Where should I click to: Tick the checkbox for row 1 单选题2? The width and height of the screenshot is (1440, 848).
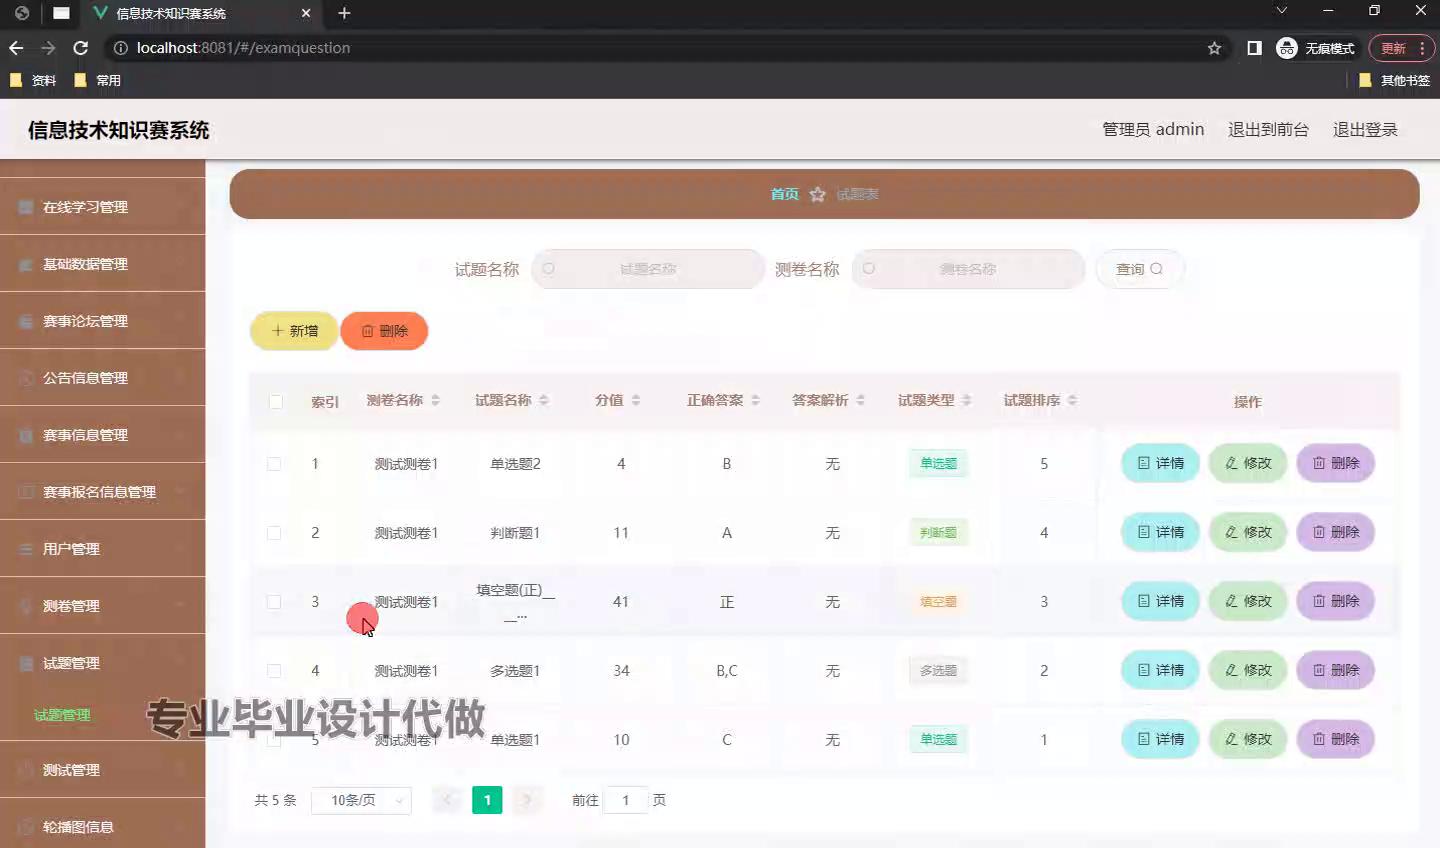[274, 464]
